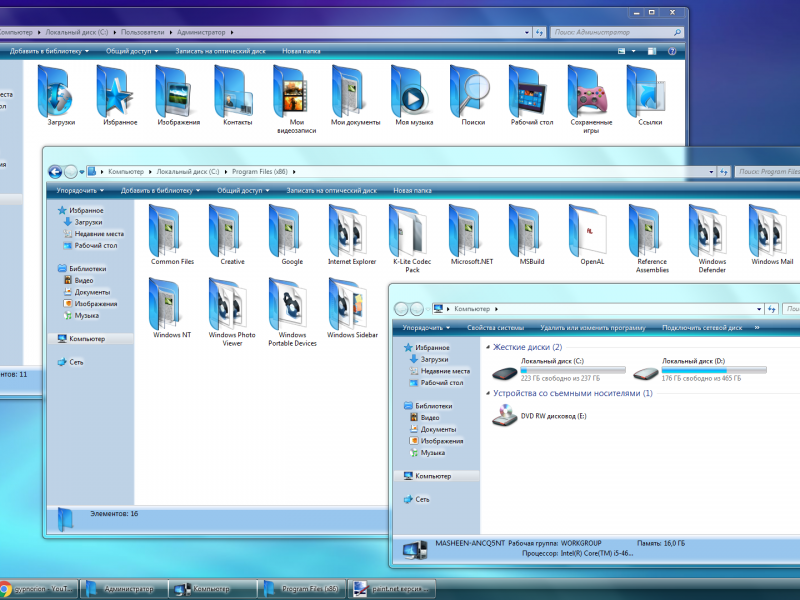Click Удалить или изменить программу
Screen dimensions: 800x600
tap(593, 328)
